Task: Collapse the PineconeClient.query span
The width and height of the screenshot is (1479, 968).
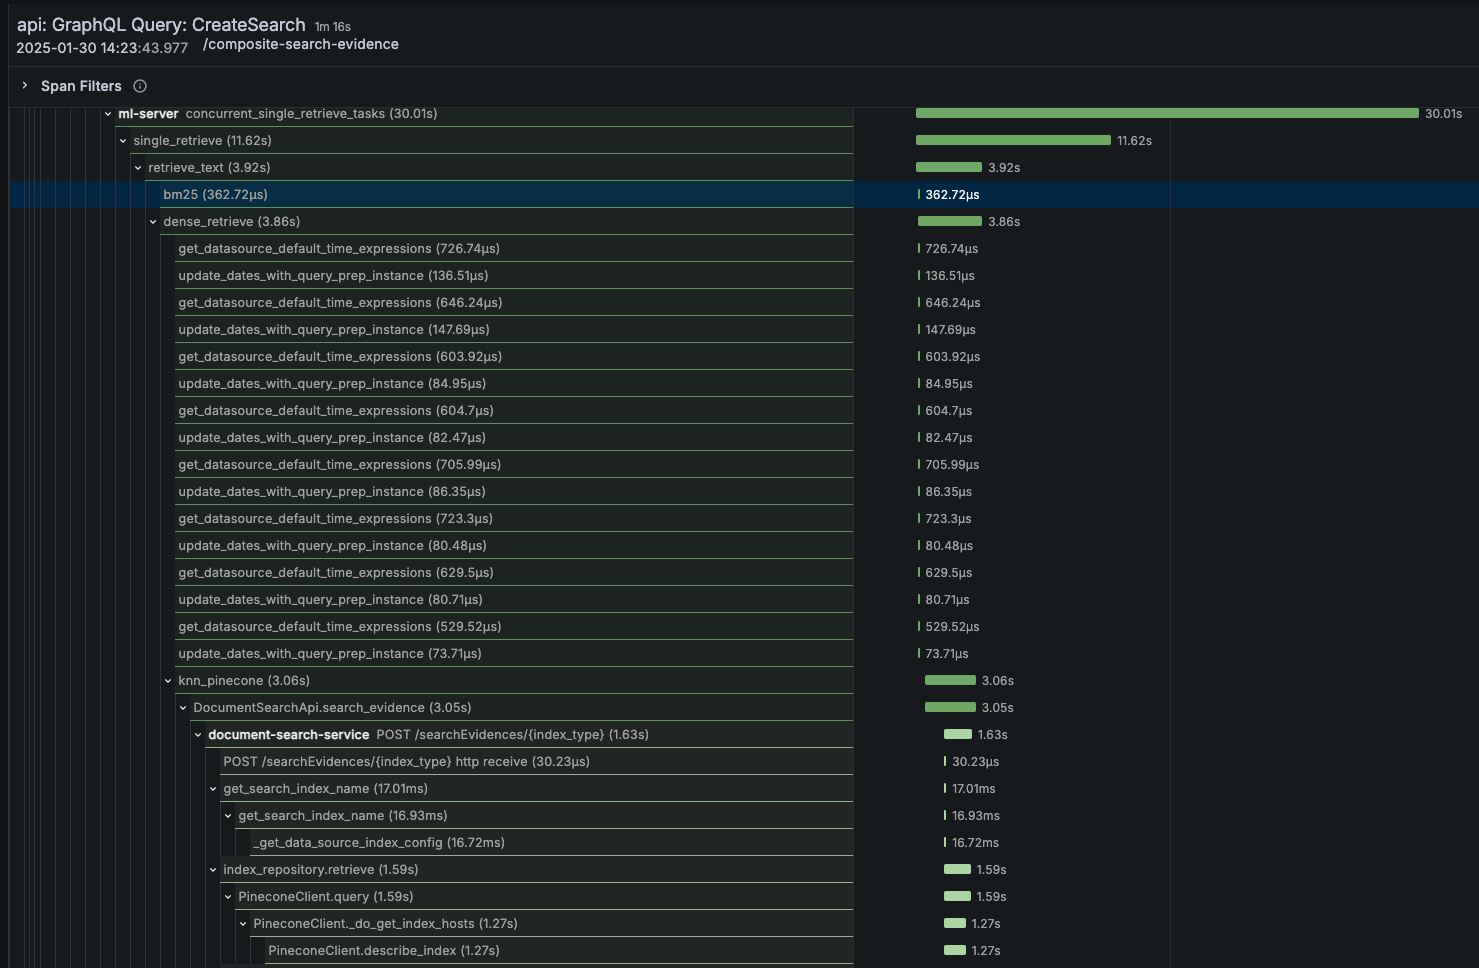Action: click(x=228, y=897)
